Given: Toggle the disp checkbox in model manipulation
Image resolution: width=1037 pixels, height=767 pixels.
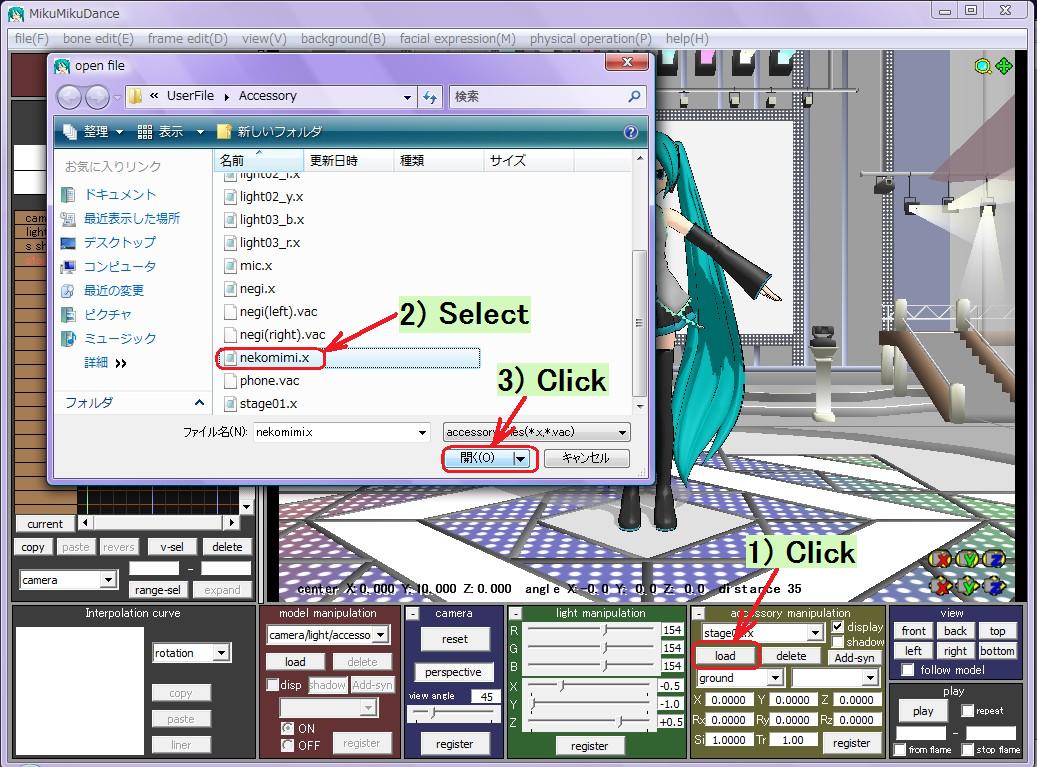Looking at the screenshot, I should (272, 684).
